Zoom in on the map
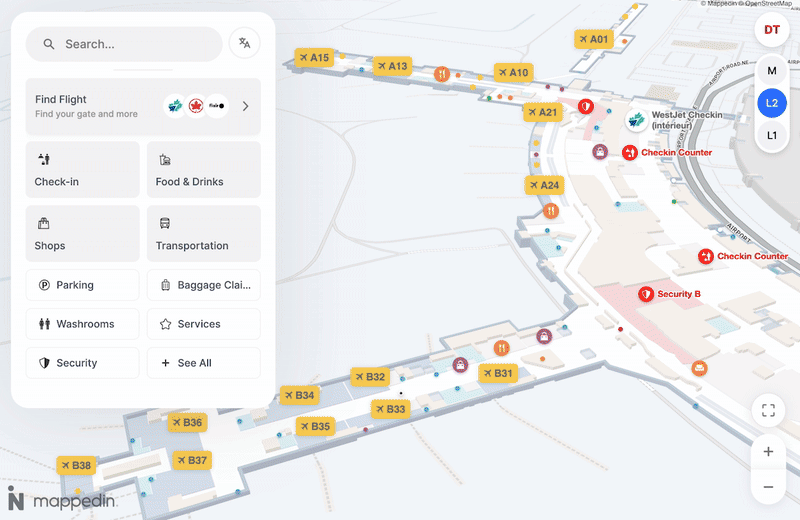 pyautogui.click(x=768, y=452)
